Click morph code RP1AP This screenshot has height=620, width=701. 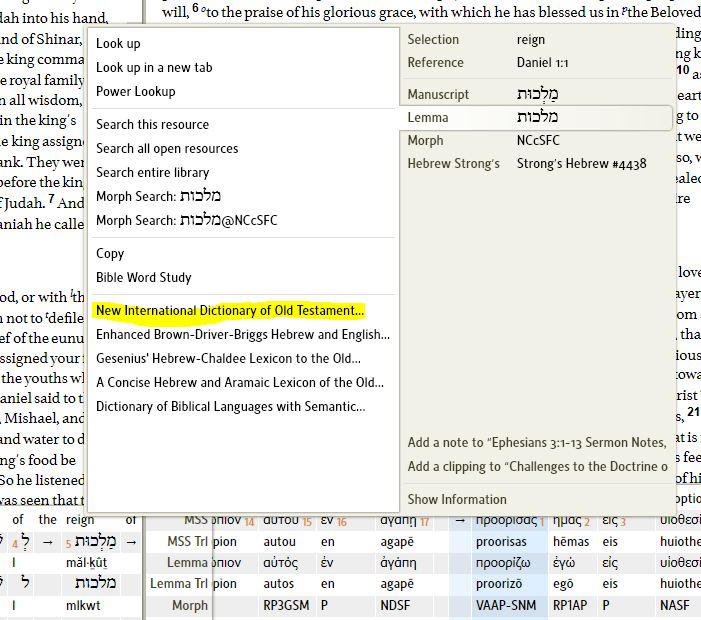pos(570,605)
